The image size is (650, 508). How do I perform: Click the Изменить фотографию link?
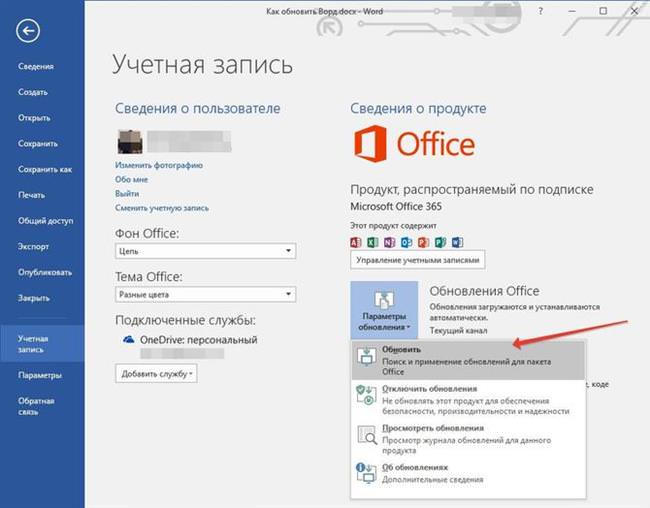tap(159, 165)
